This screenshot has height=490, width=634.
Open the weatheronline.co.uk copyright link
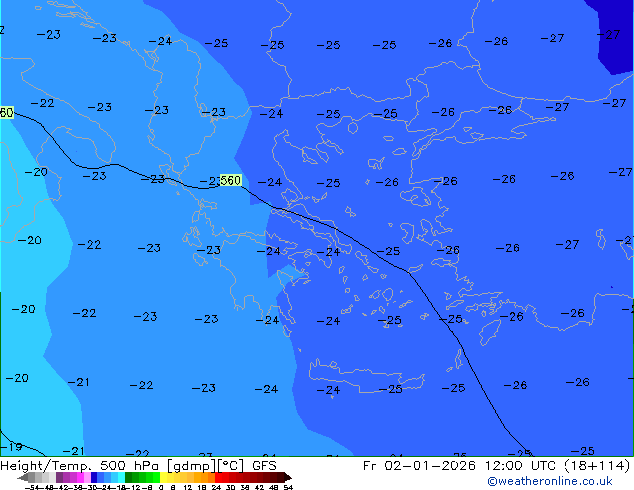[x=550, y=481]
